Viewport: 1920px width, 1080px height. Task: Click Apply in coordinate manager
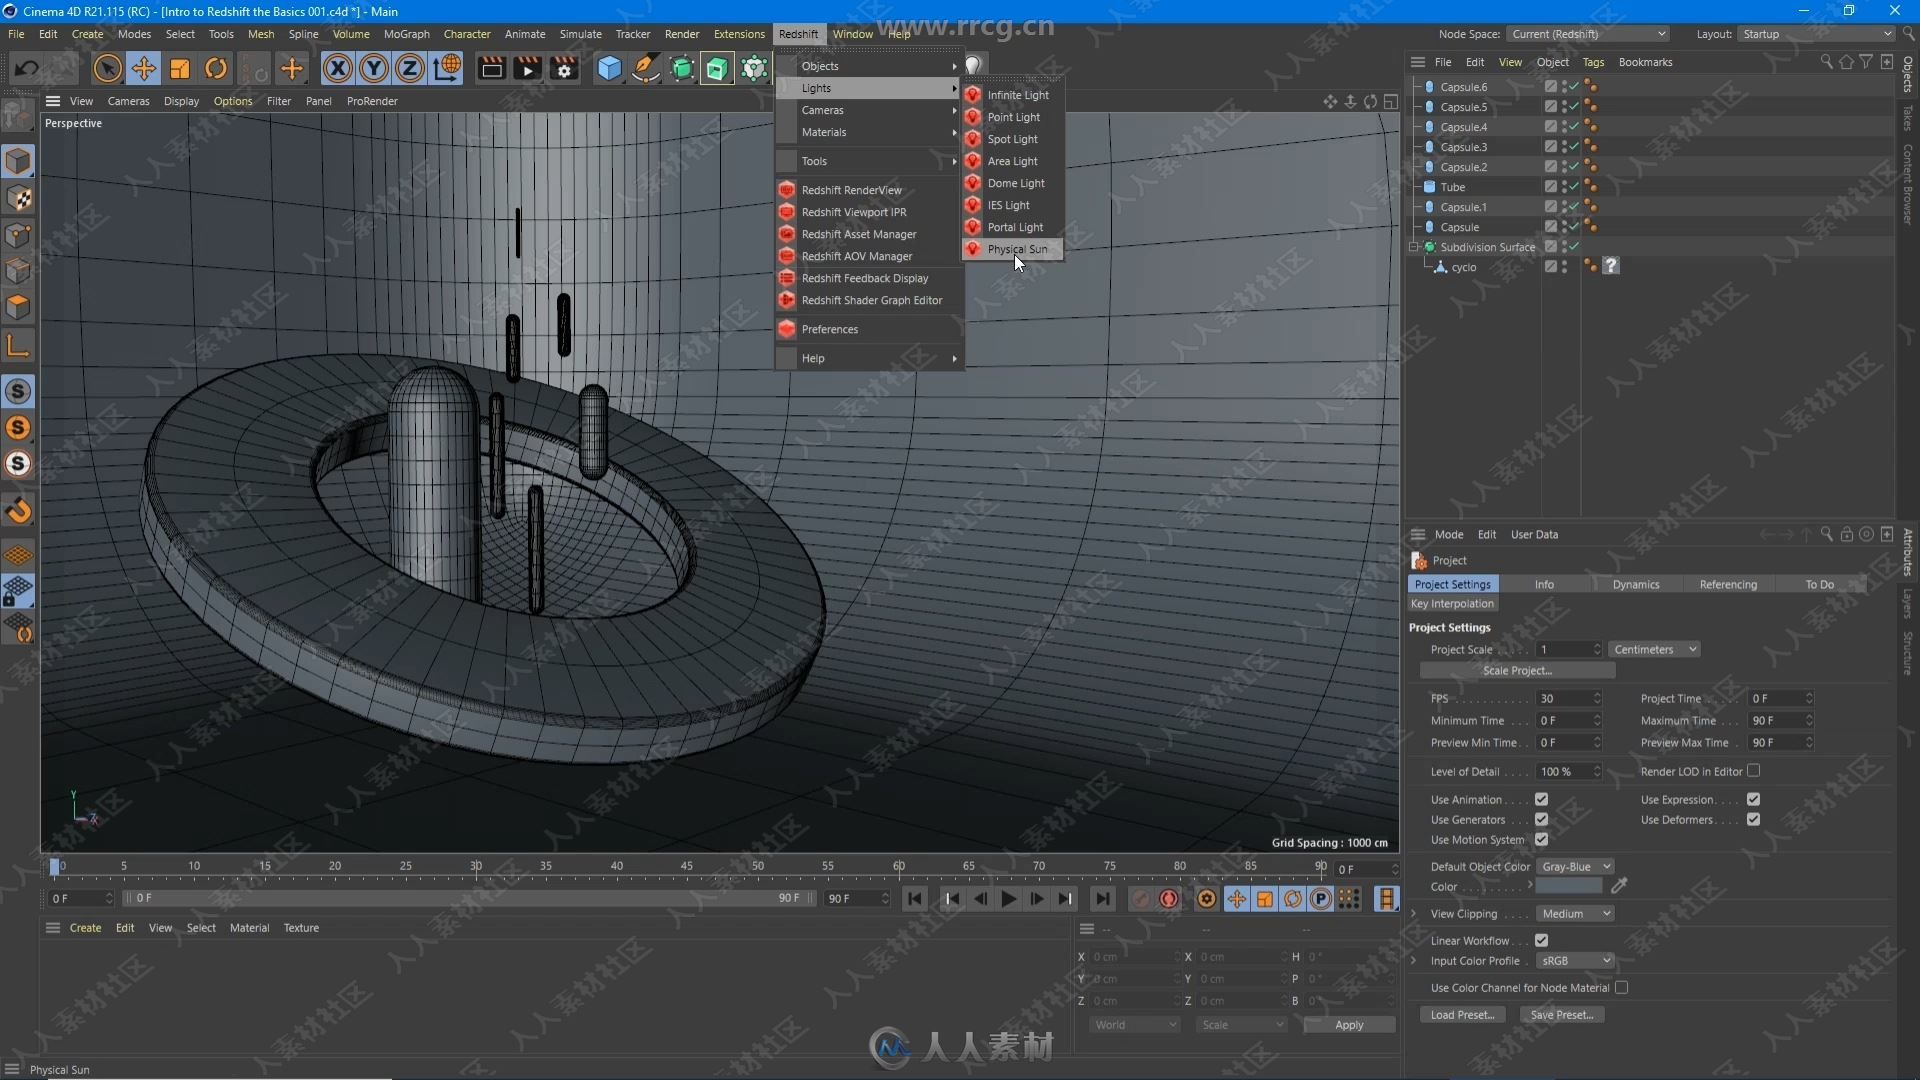tap(1349, 1025)
